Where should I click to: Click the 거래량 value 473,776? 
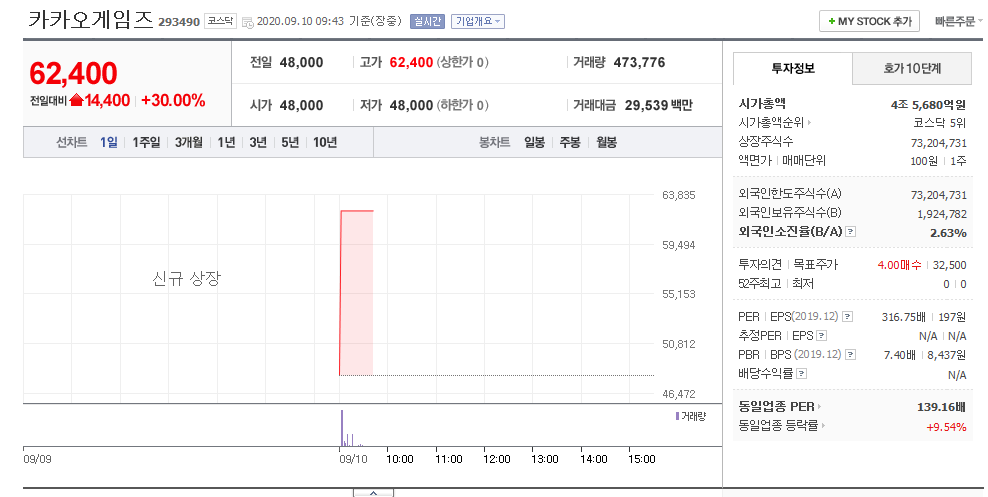point(640,62)
